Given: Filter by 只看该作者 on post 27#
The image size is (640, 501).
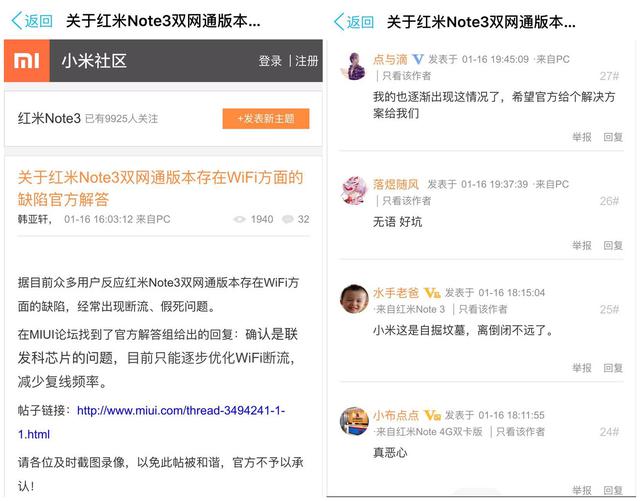Looking at the screenshot, I should click(x=407, y=76).
